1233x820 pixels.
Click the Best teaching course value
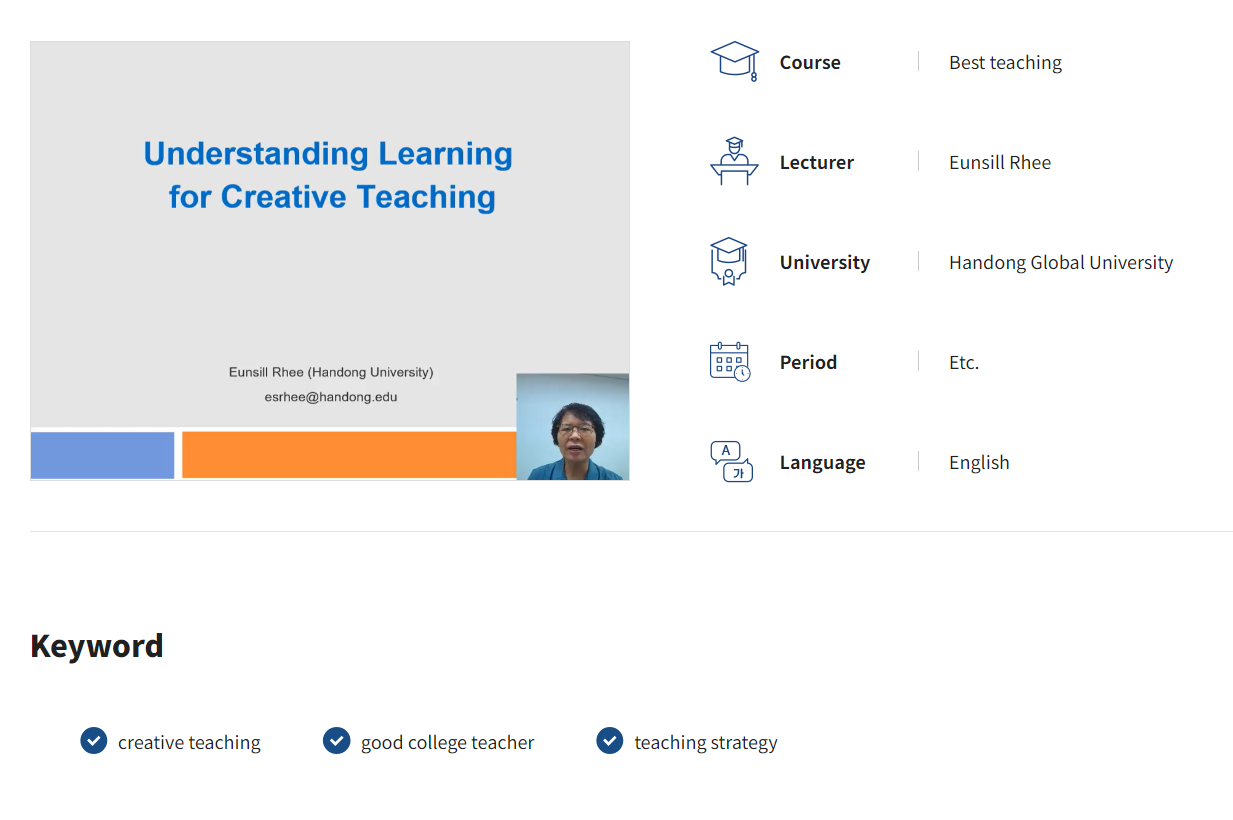tap(1005, 62)
